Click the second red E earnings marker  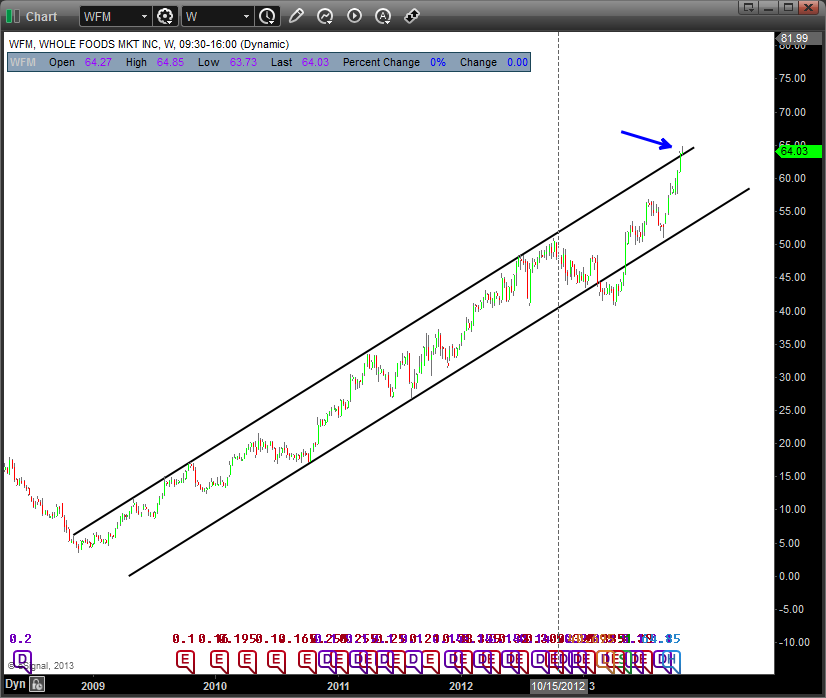point(219,661)
